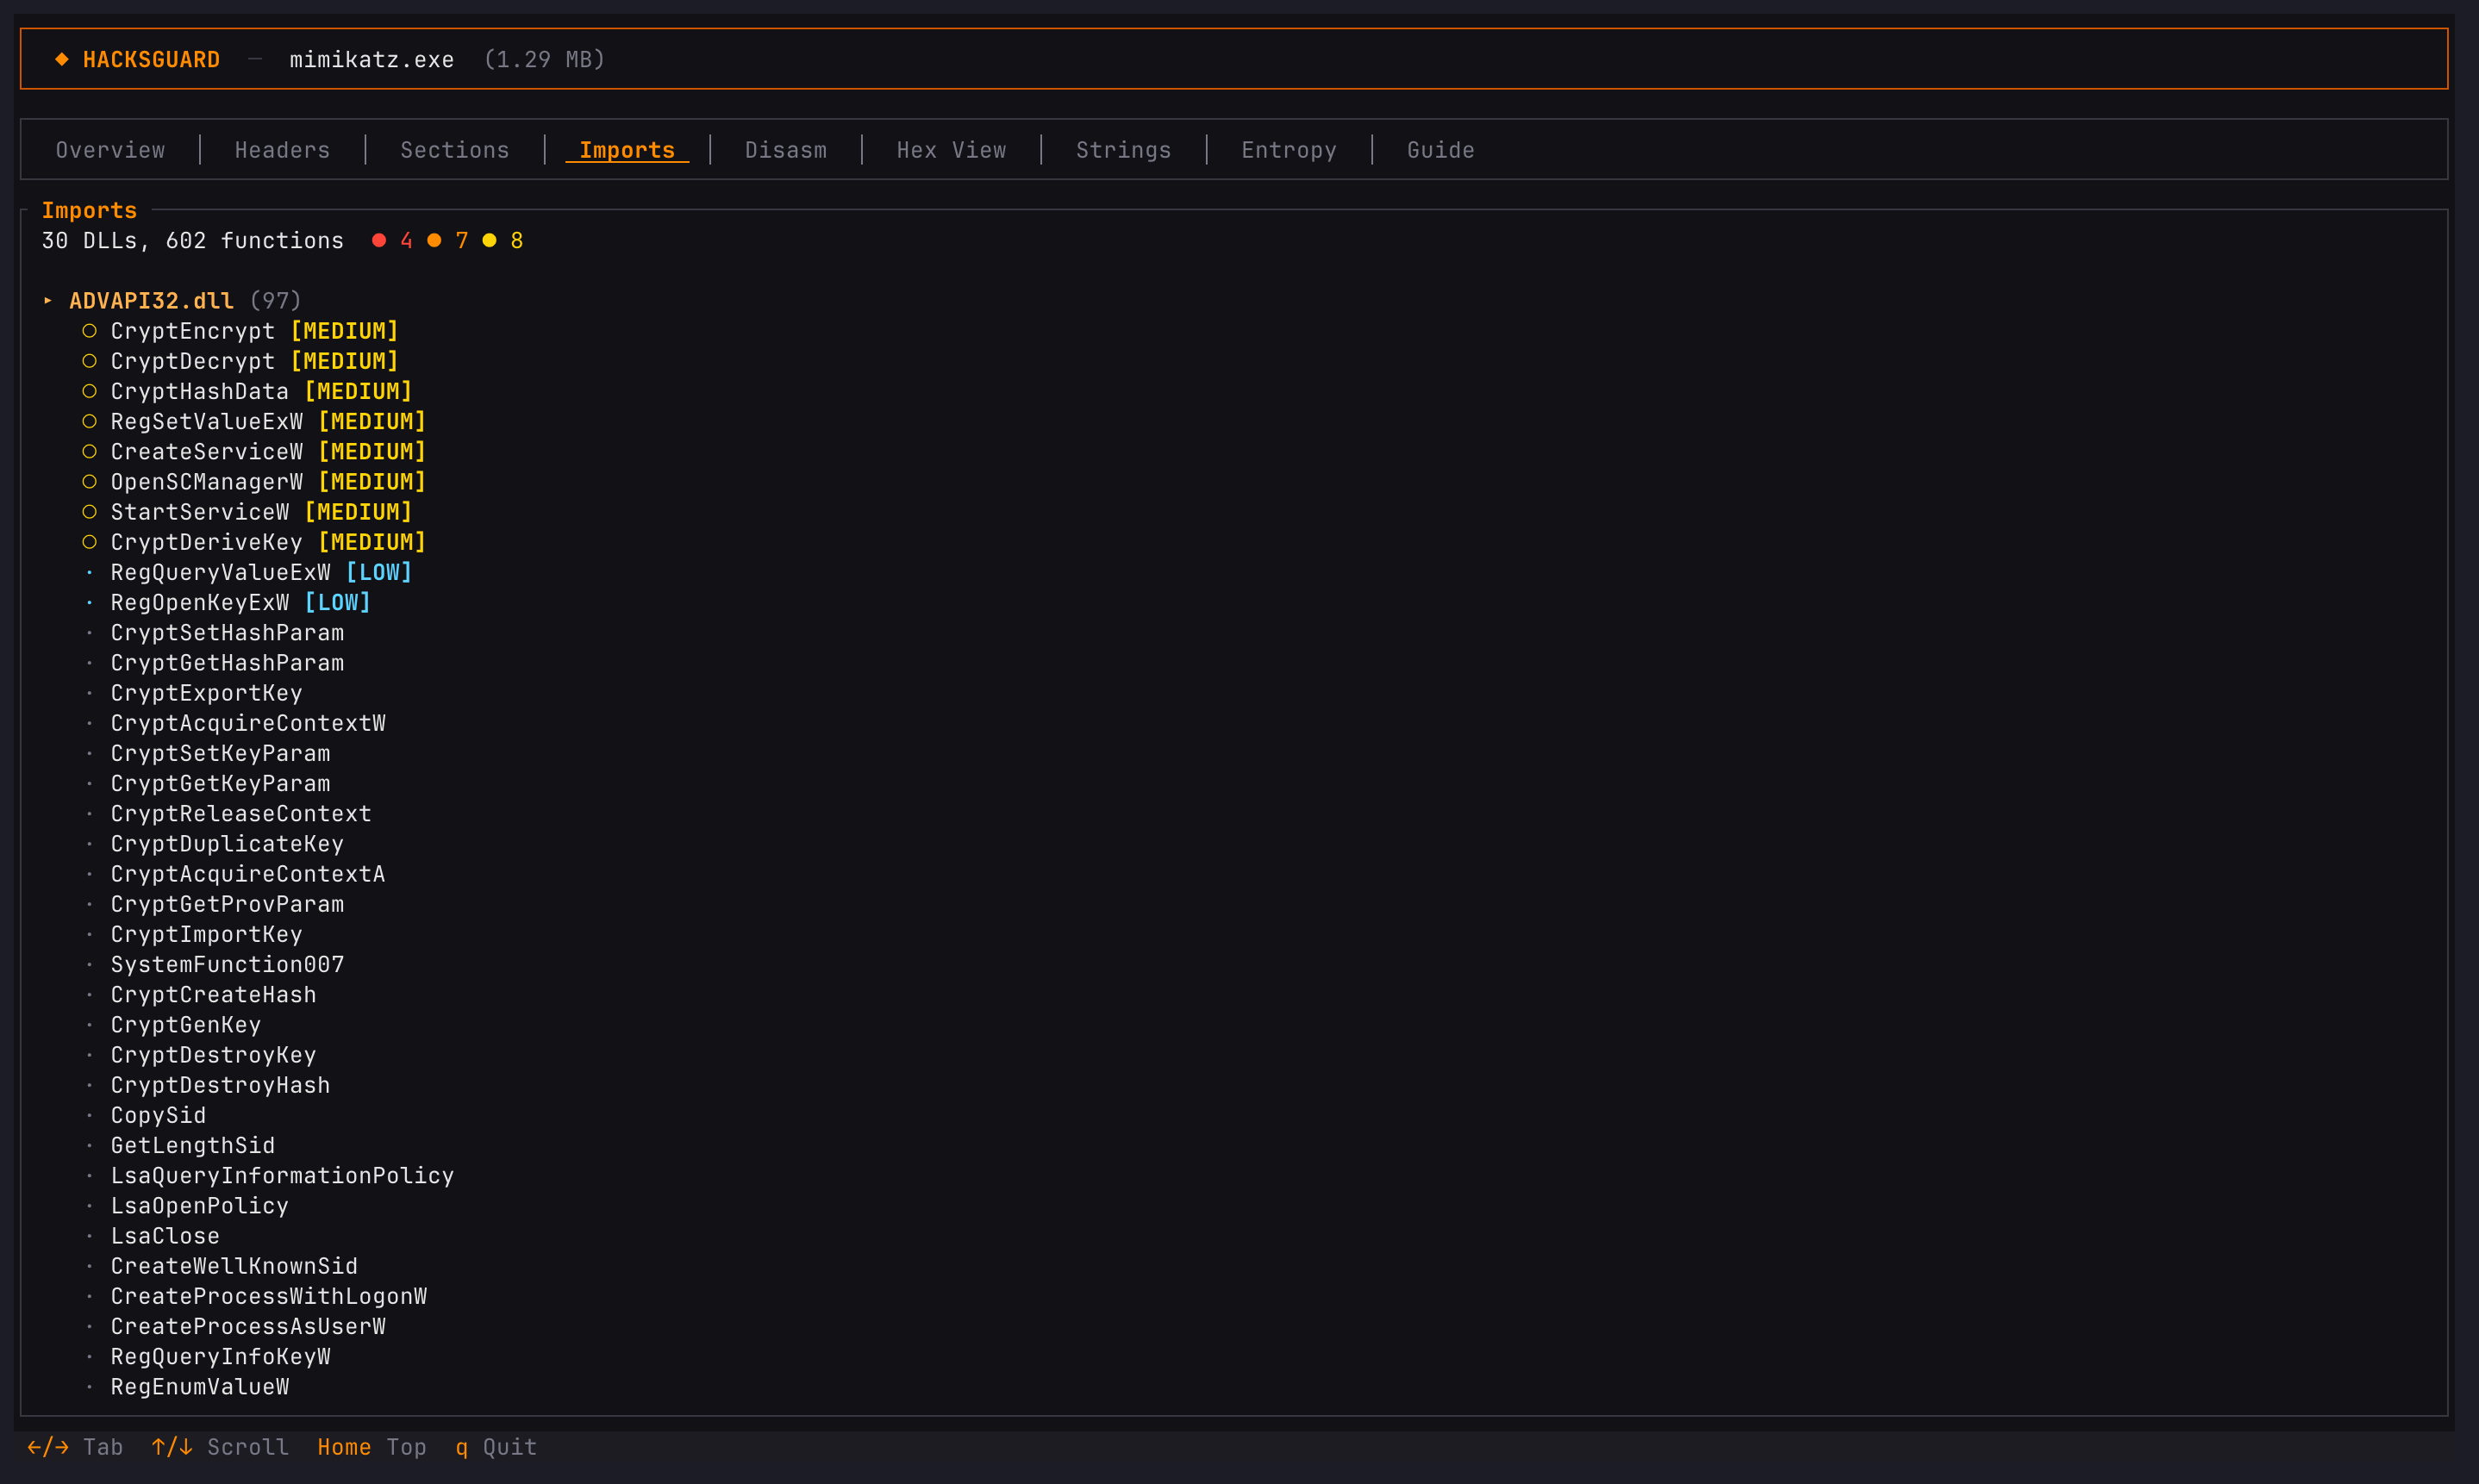
Task: Click the Imports panel heading
Action: pos(89,210)
